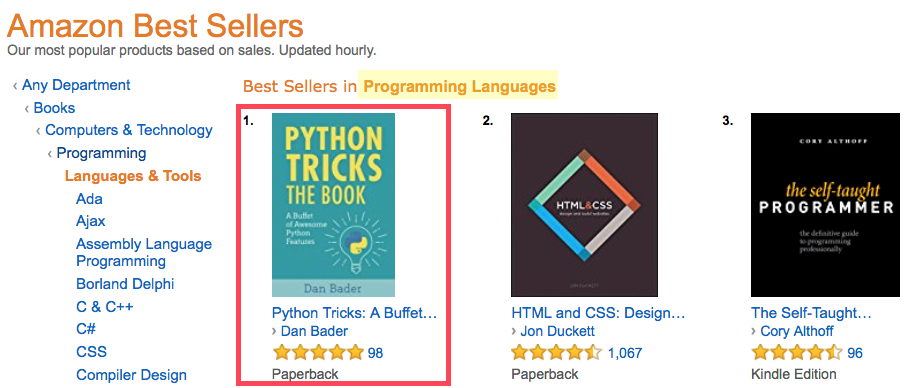
Task: Navigate to Computers & Technology category
Action: click(x=129, y=130)
